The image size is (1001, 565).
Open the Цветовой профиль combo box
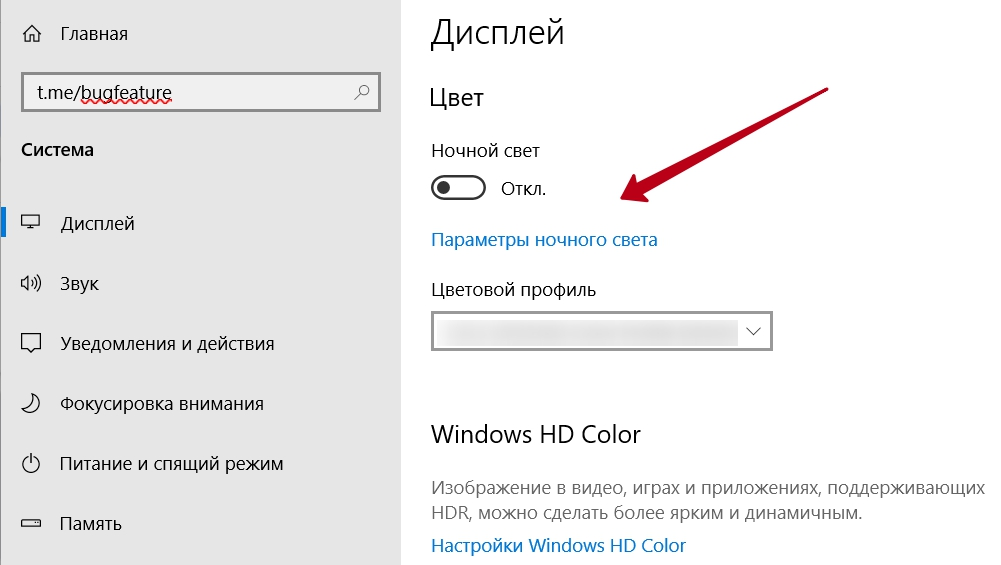point(585,331)
